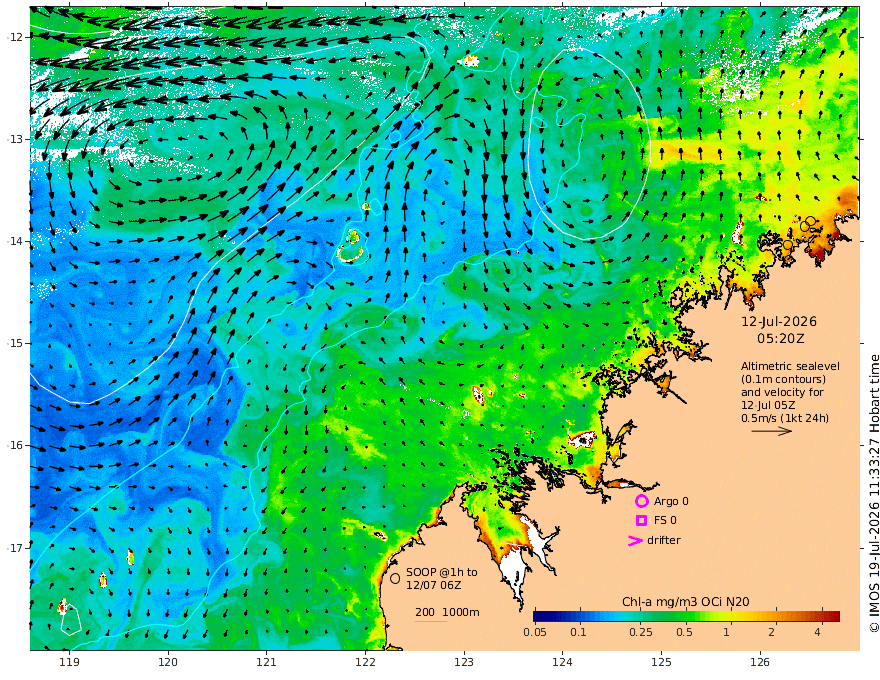Click the colorbar tick label 0.1

[578, 632]
